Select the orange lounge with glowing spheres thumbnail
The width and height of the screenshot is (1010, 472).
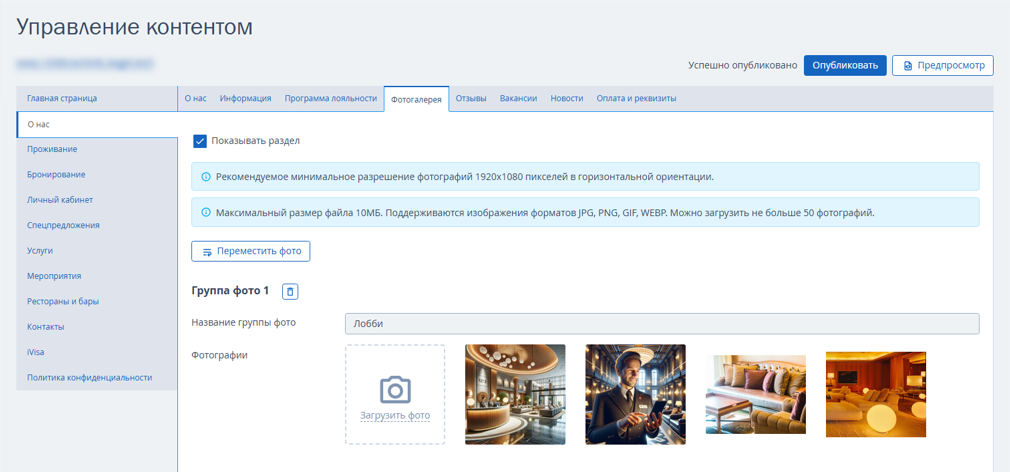point(876,394)
